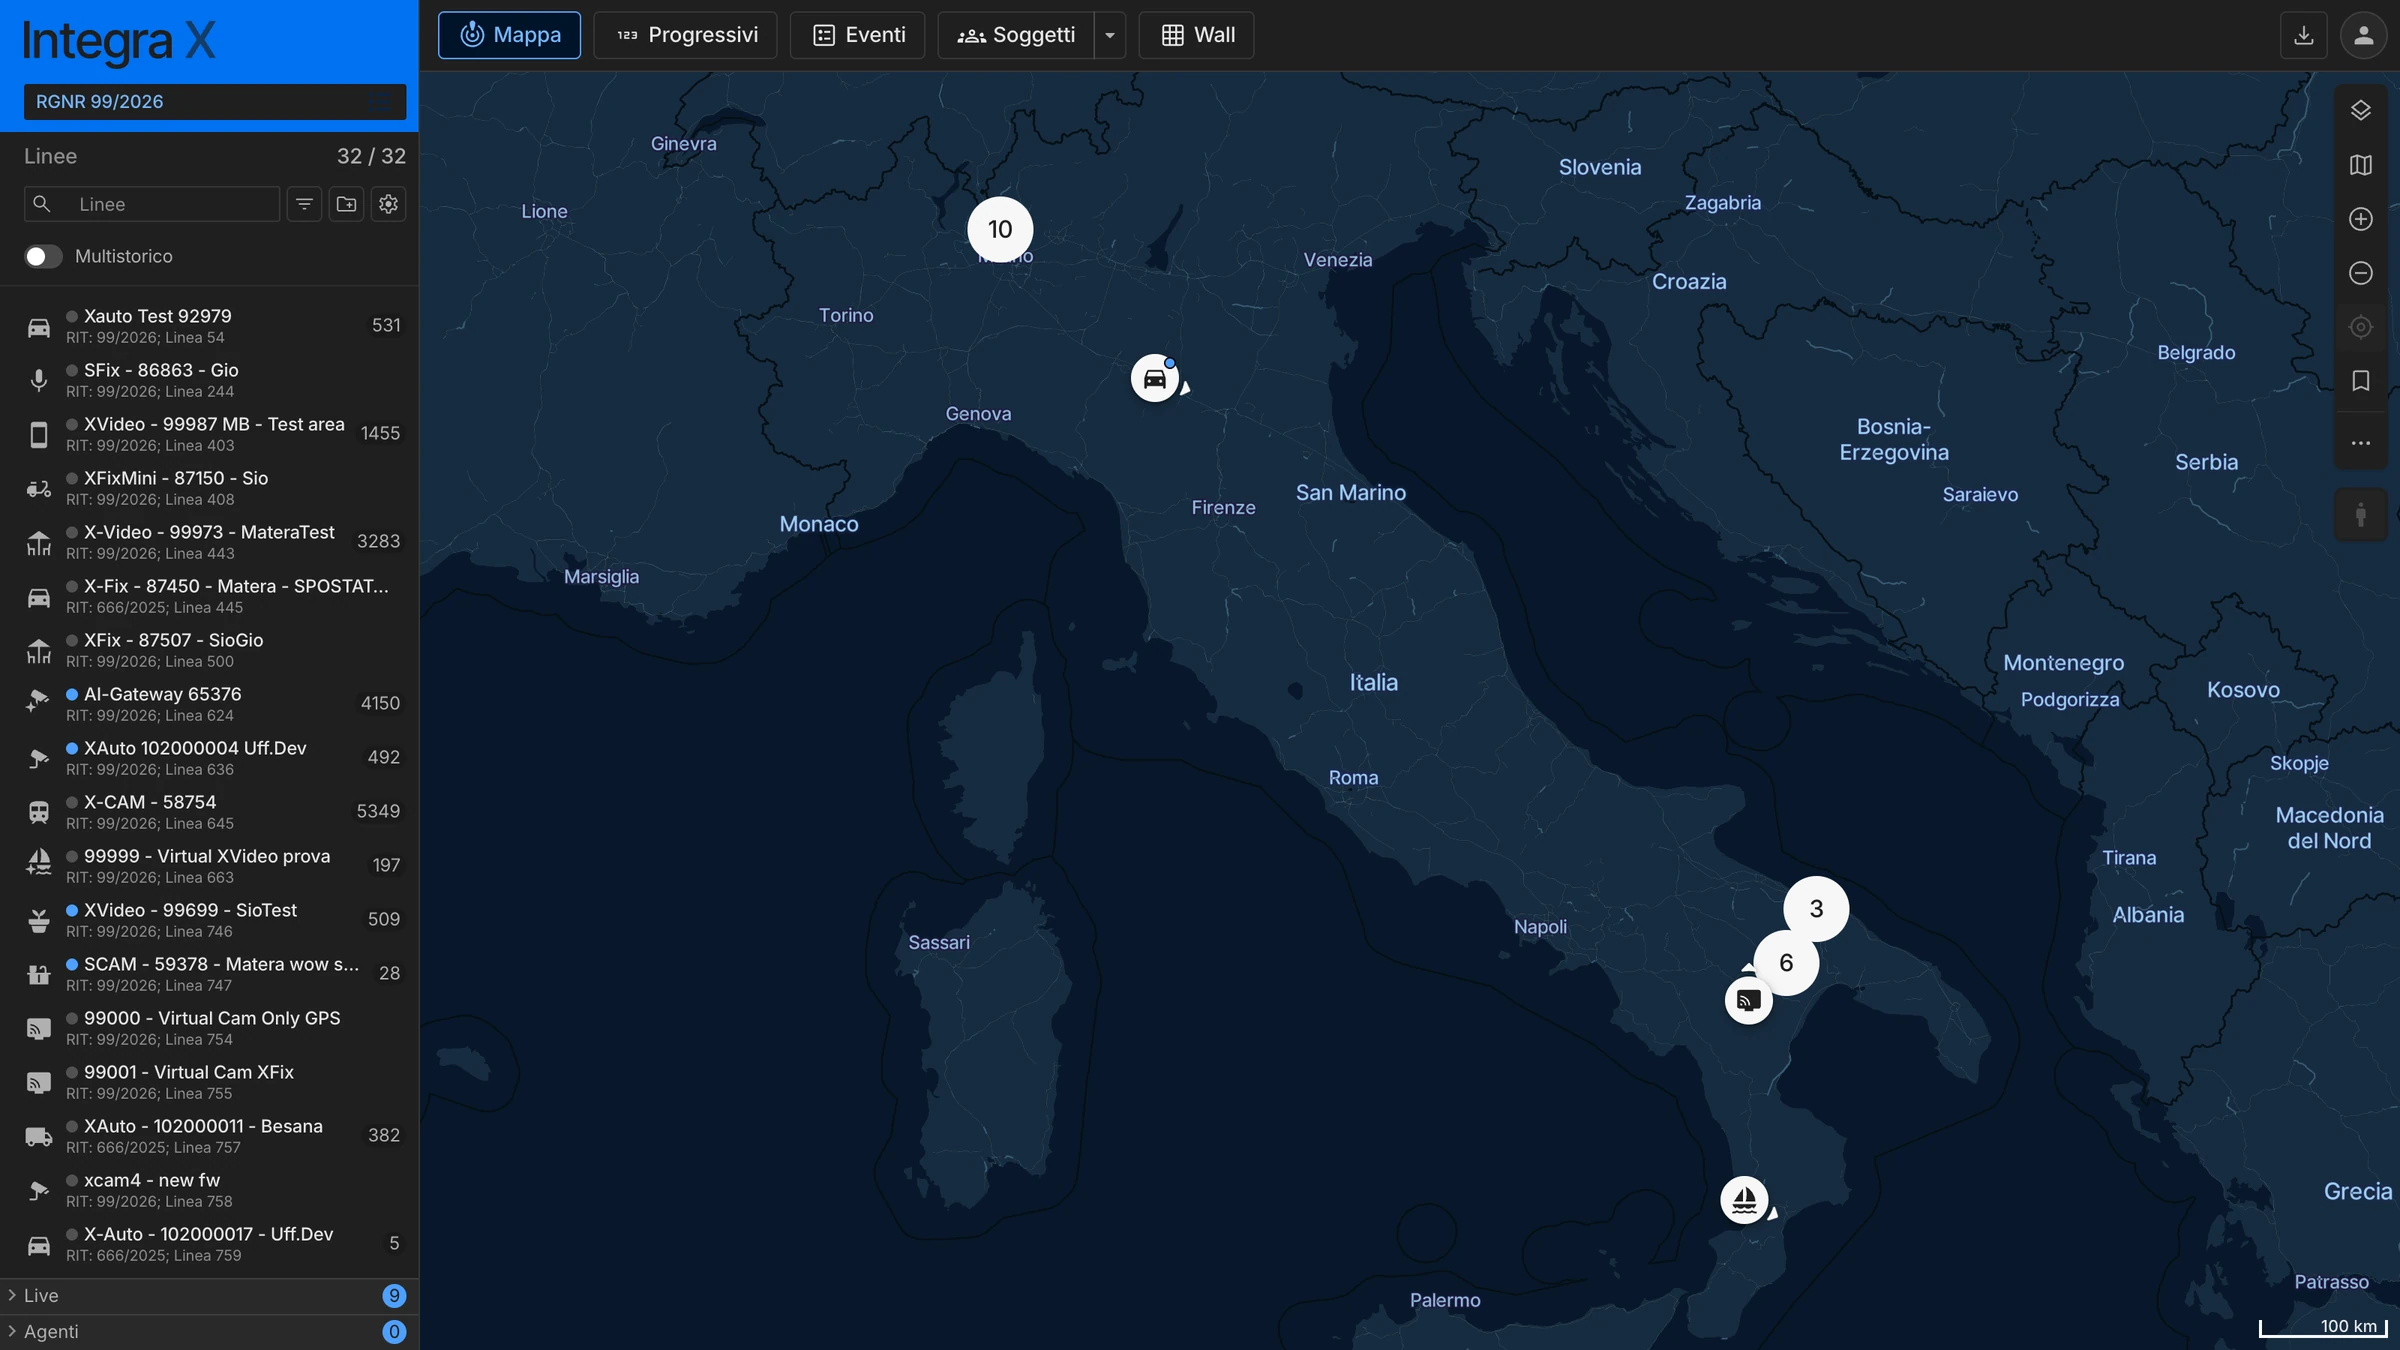The height and width of the screenshot is (1350, 2400).
Task: Expand the Agenti section
Action: tap(209, 1332)
